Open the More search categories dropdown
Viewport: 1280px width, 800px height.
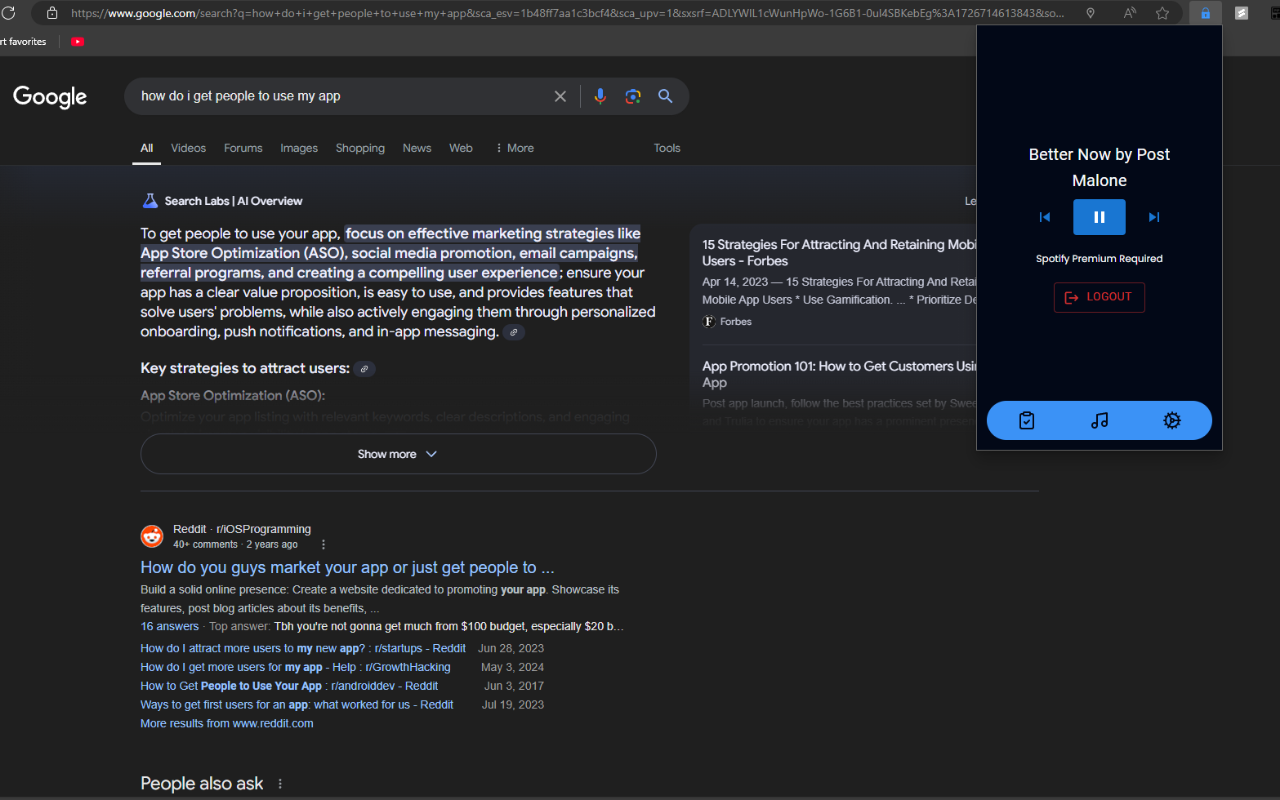[x=514, y=147]
